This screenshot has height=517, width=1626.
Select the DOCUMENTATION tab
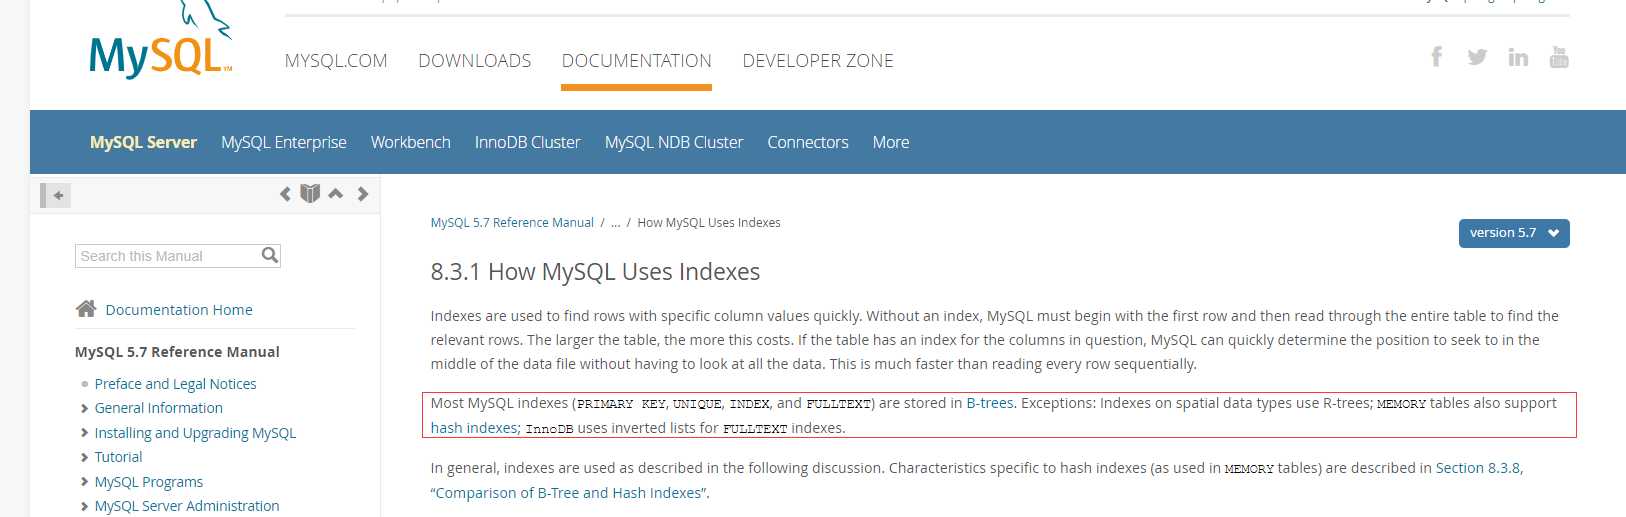click(x=637, y=61)
